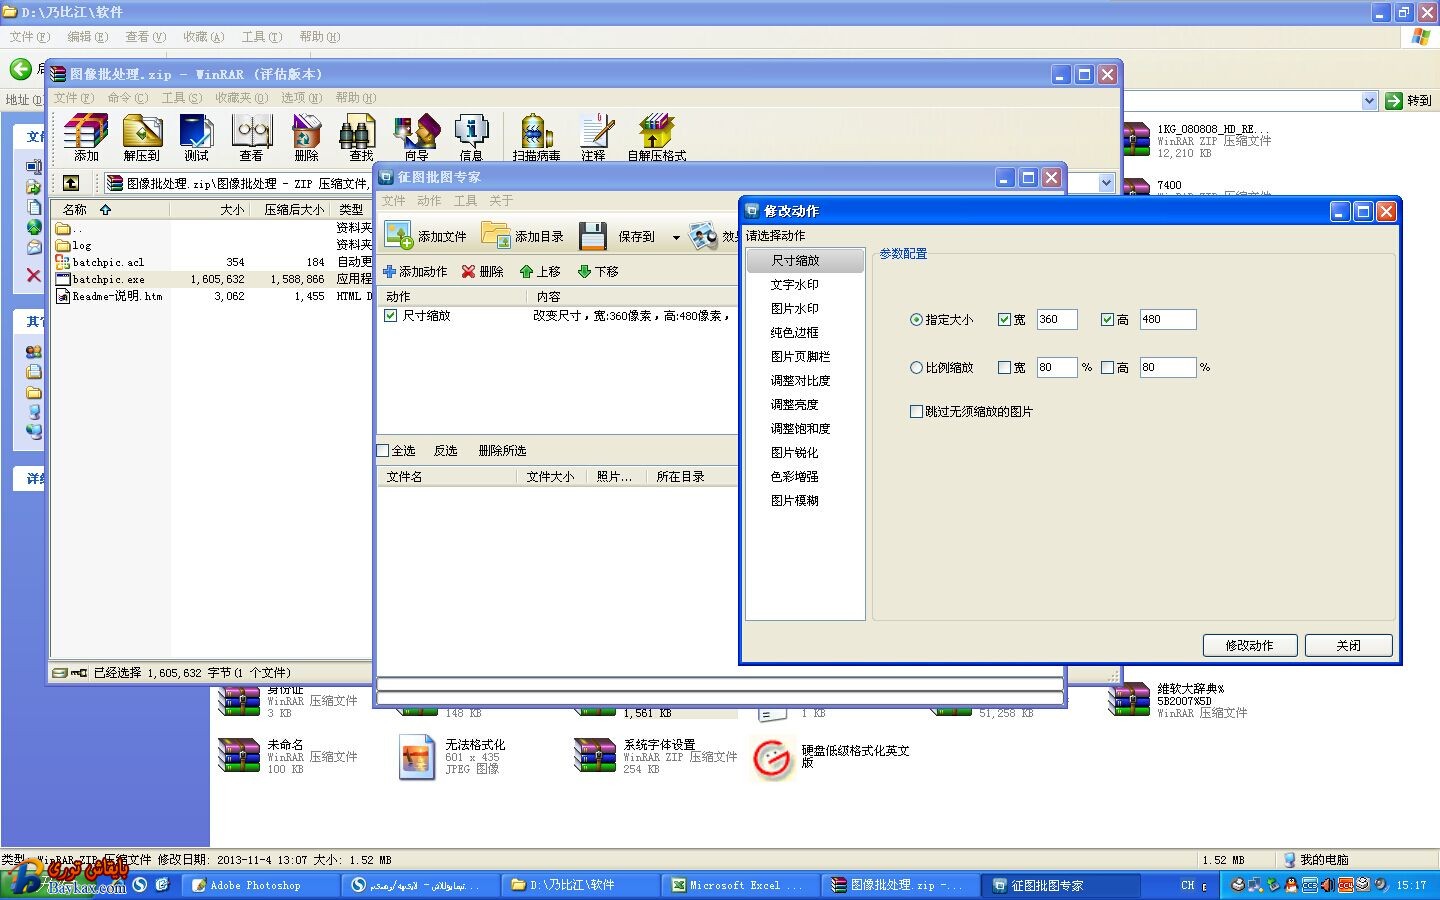Viewport: 1440px width, 900px height.
Task: Select Readme-说明.htm row in WinRAR
Action: (210, 296)
